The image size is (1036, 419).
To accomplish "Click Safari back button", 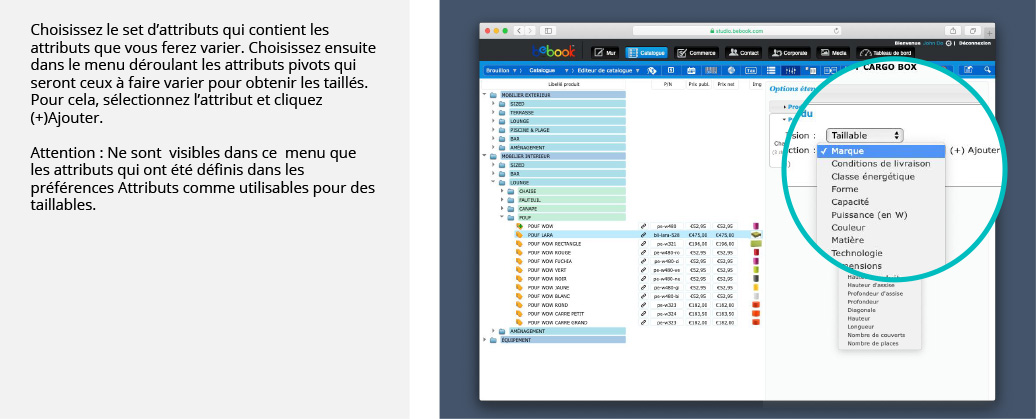I will pos(519,30).
